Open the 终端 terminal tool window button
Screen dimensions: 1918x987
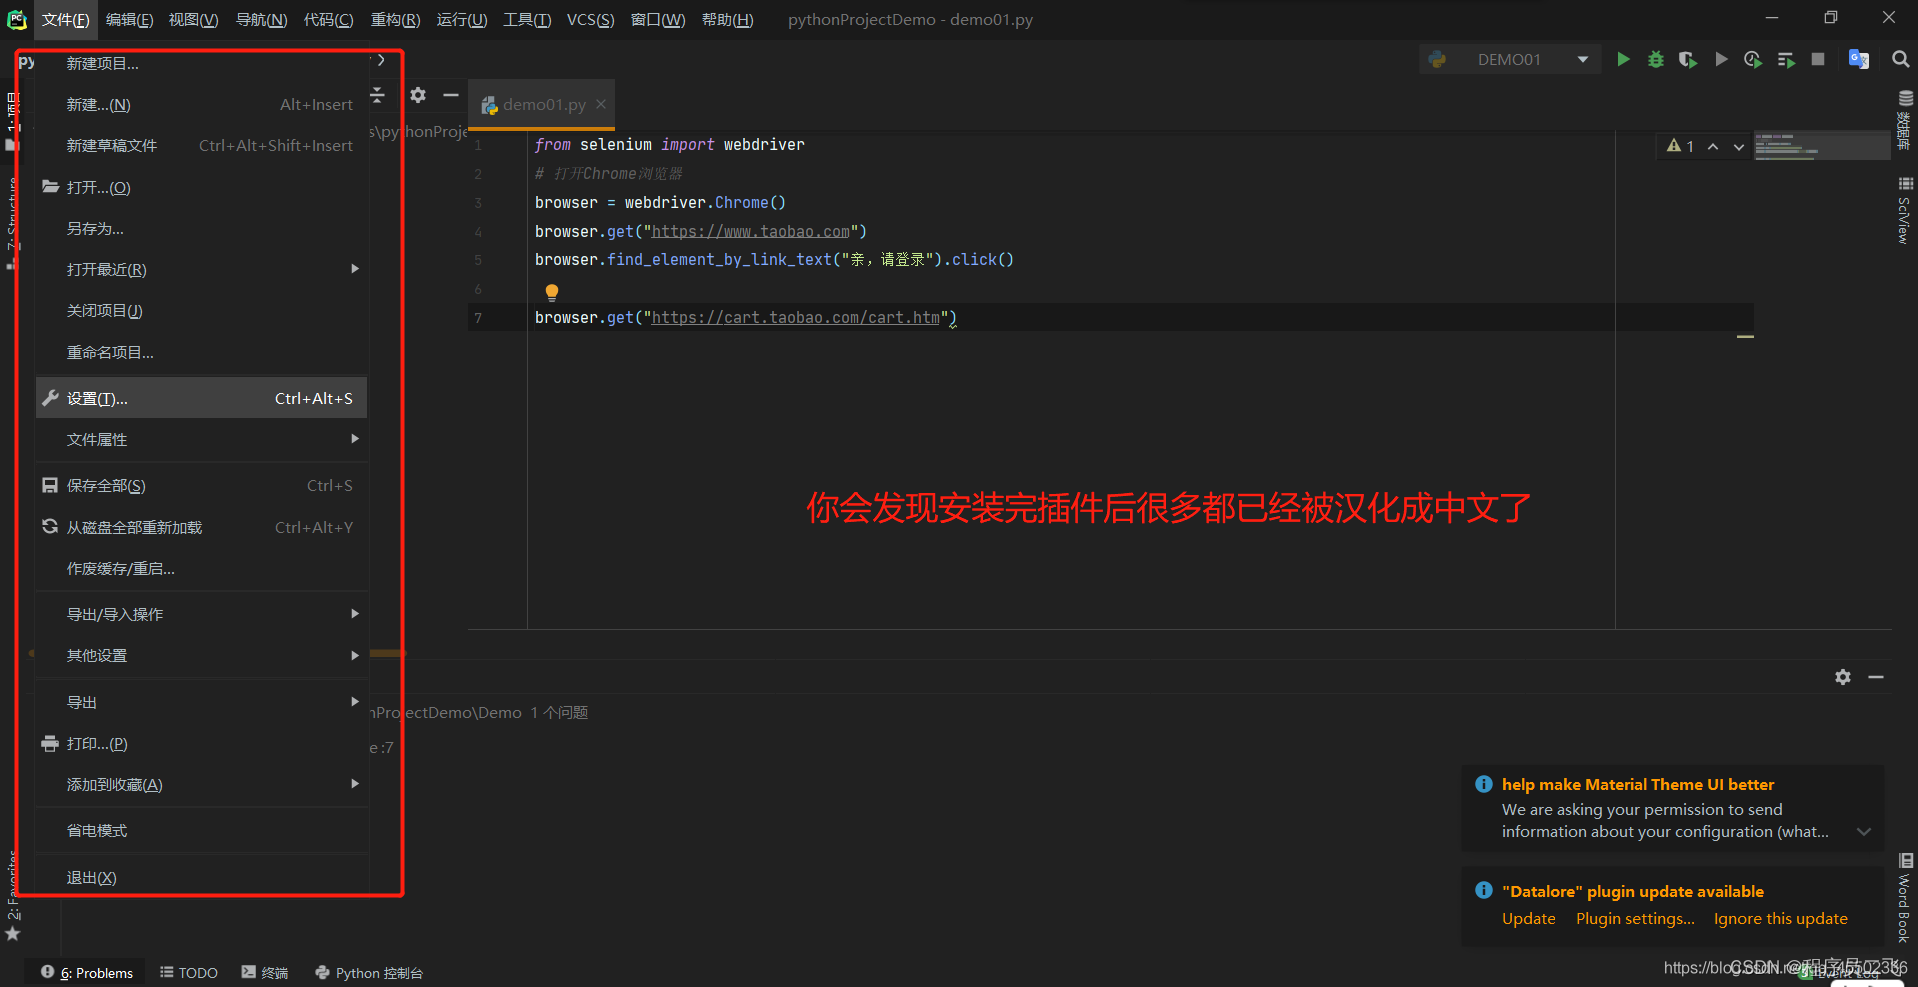click(265, 972)
